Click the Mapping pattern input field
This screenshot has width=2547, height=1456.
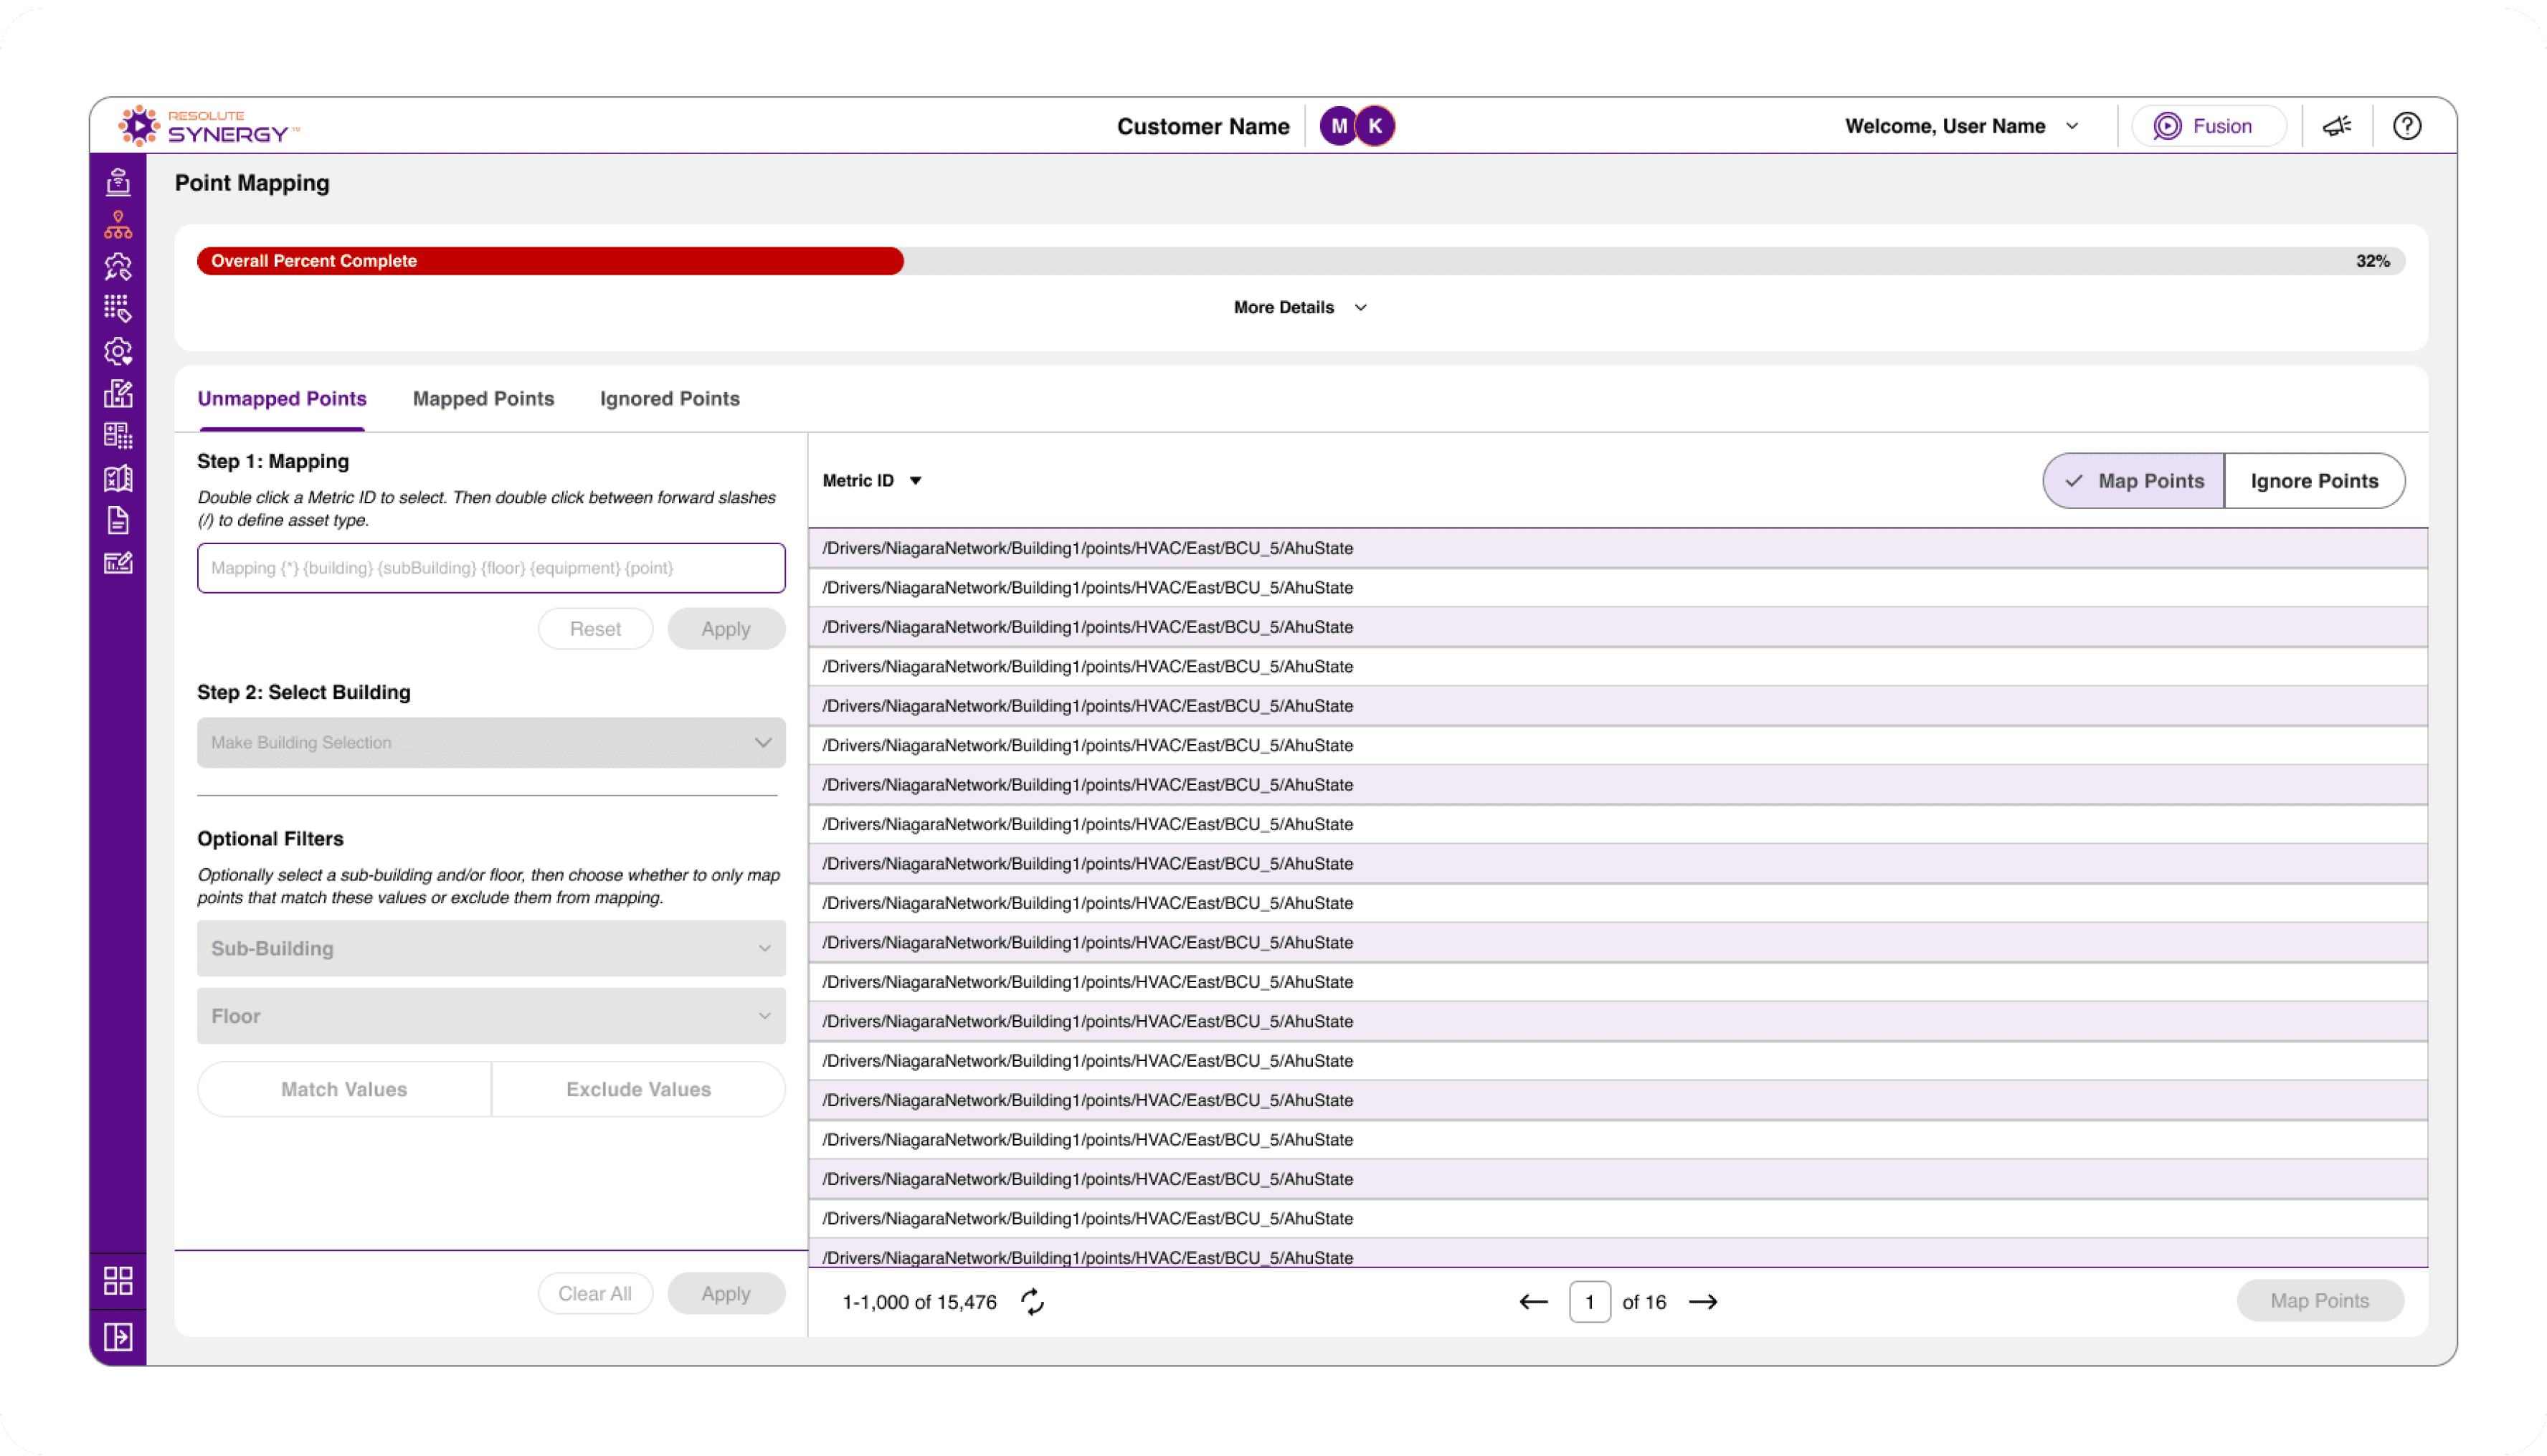click(491, 568)
